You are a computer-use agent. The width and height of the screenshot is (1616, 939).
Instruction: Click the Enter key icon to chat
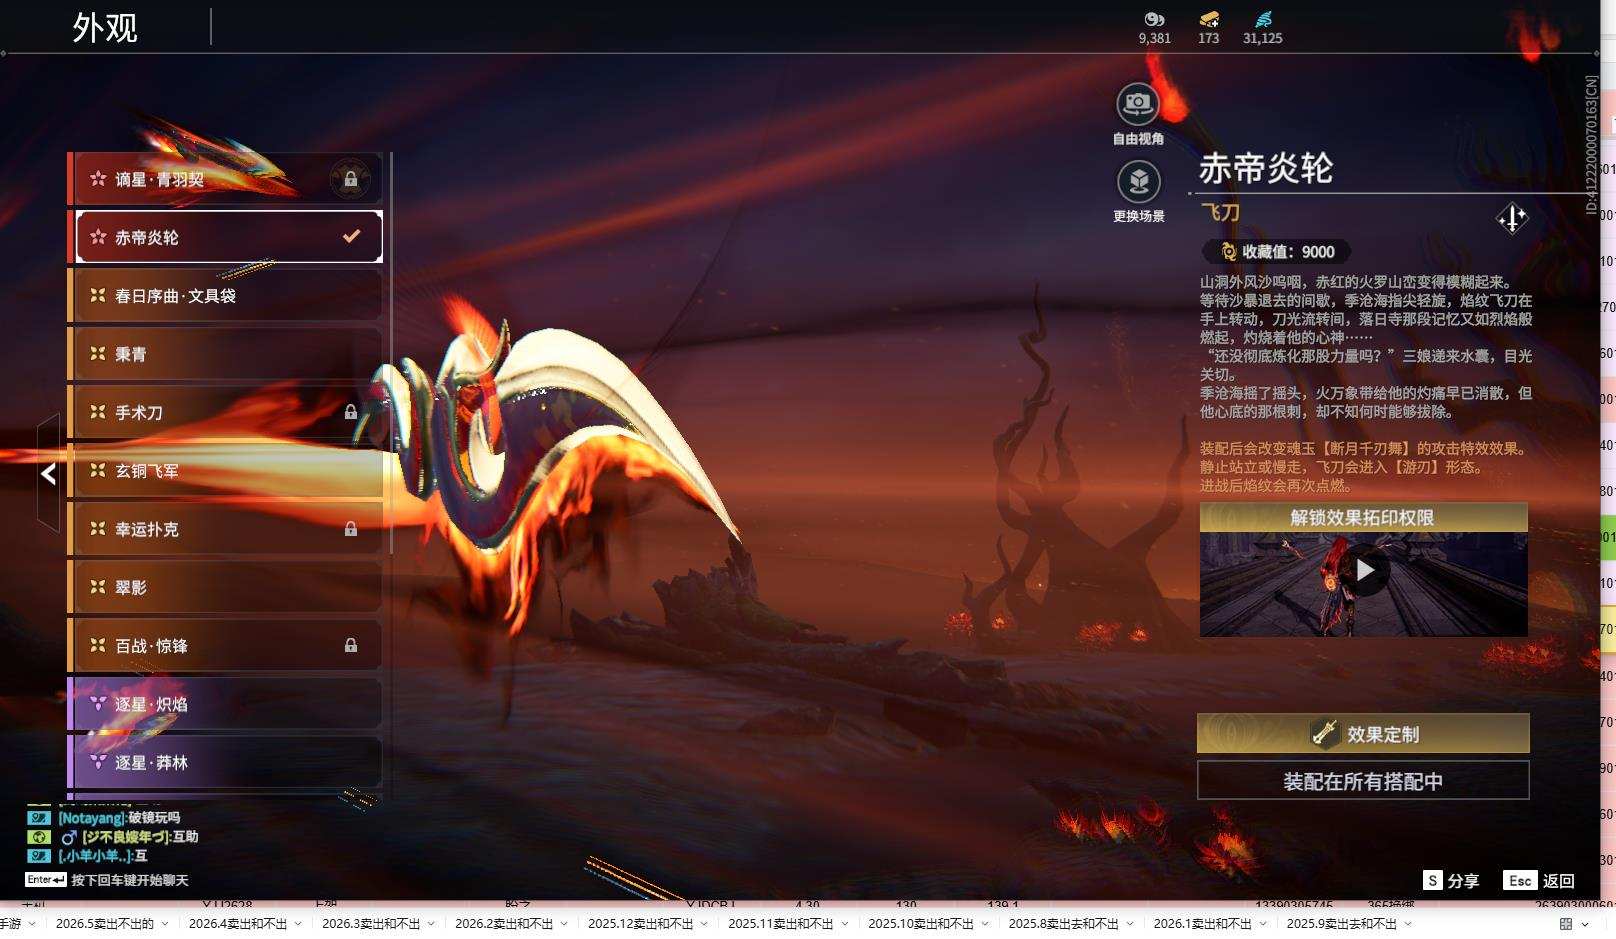point(46,880)
